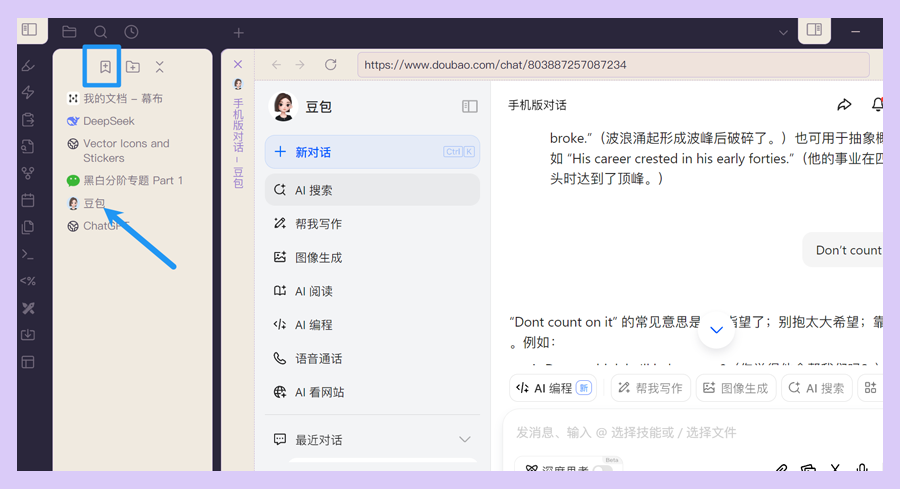Open the 豆包 bookmark
Screen dimensions: 900x489
(x=87, y=203)
